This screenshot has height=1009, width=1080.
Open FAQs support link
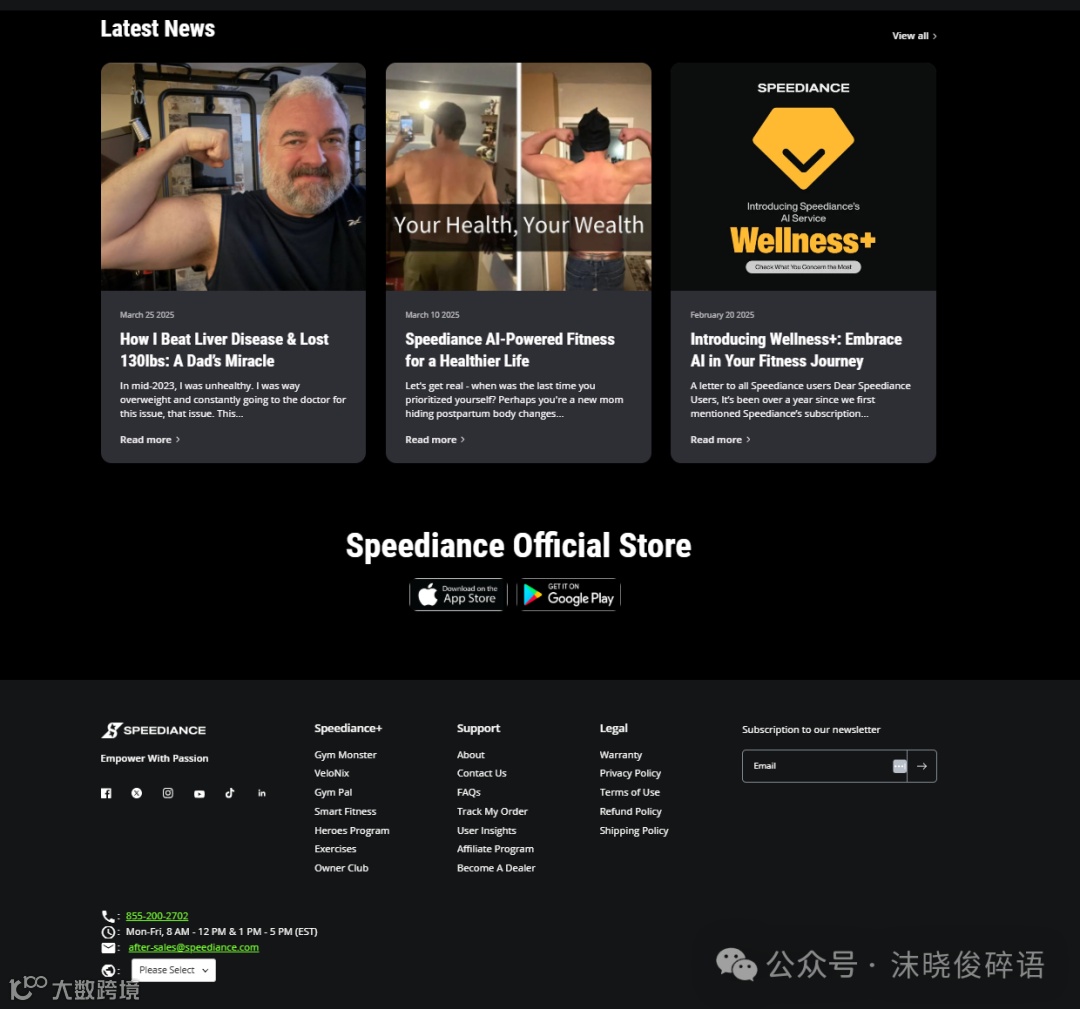[x=468, y=792]
